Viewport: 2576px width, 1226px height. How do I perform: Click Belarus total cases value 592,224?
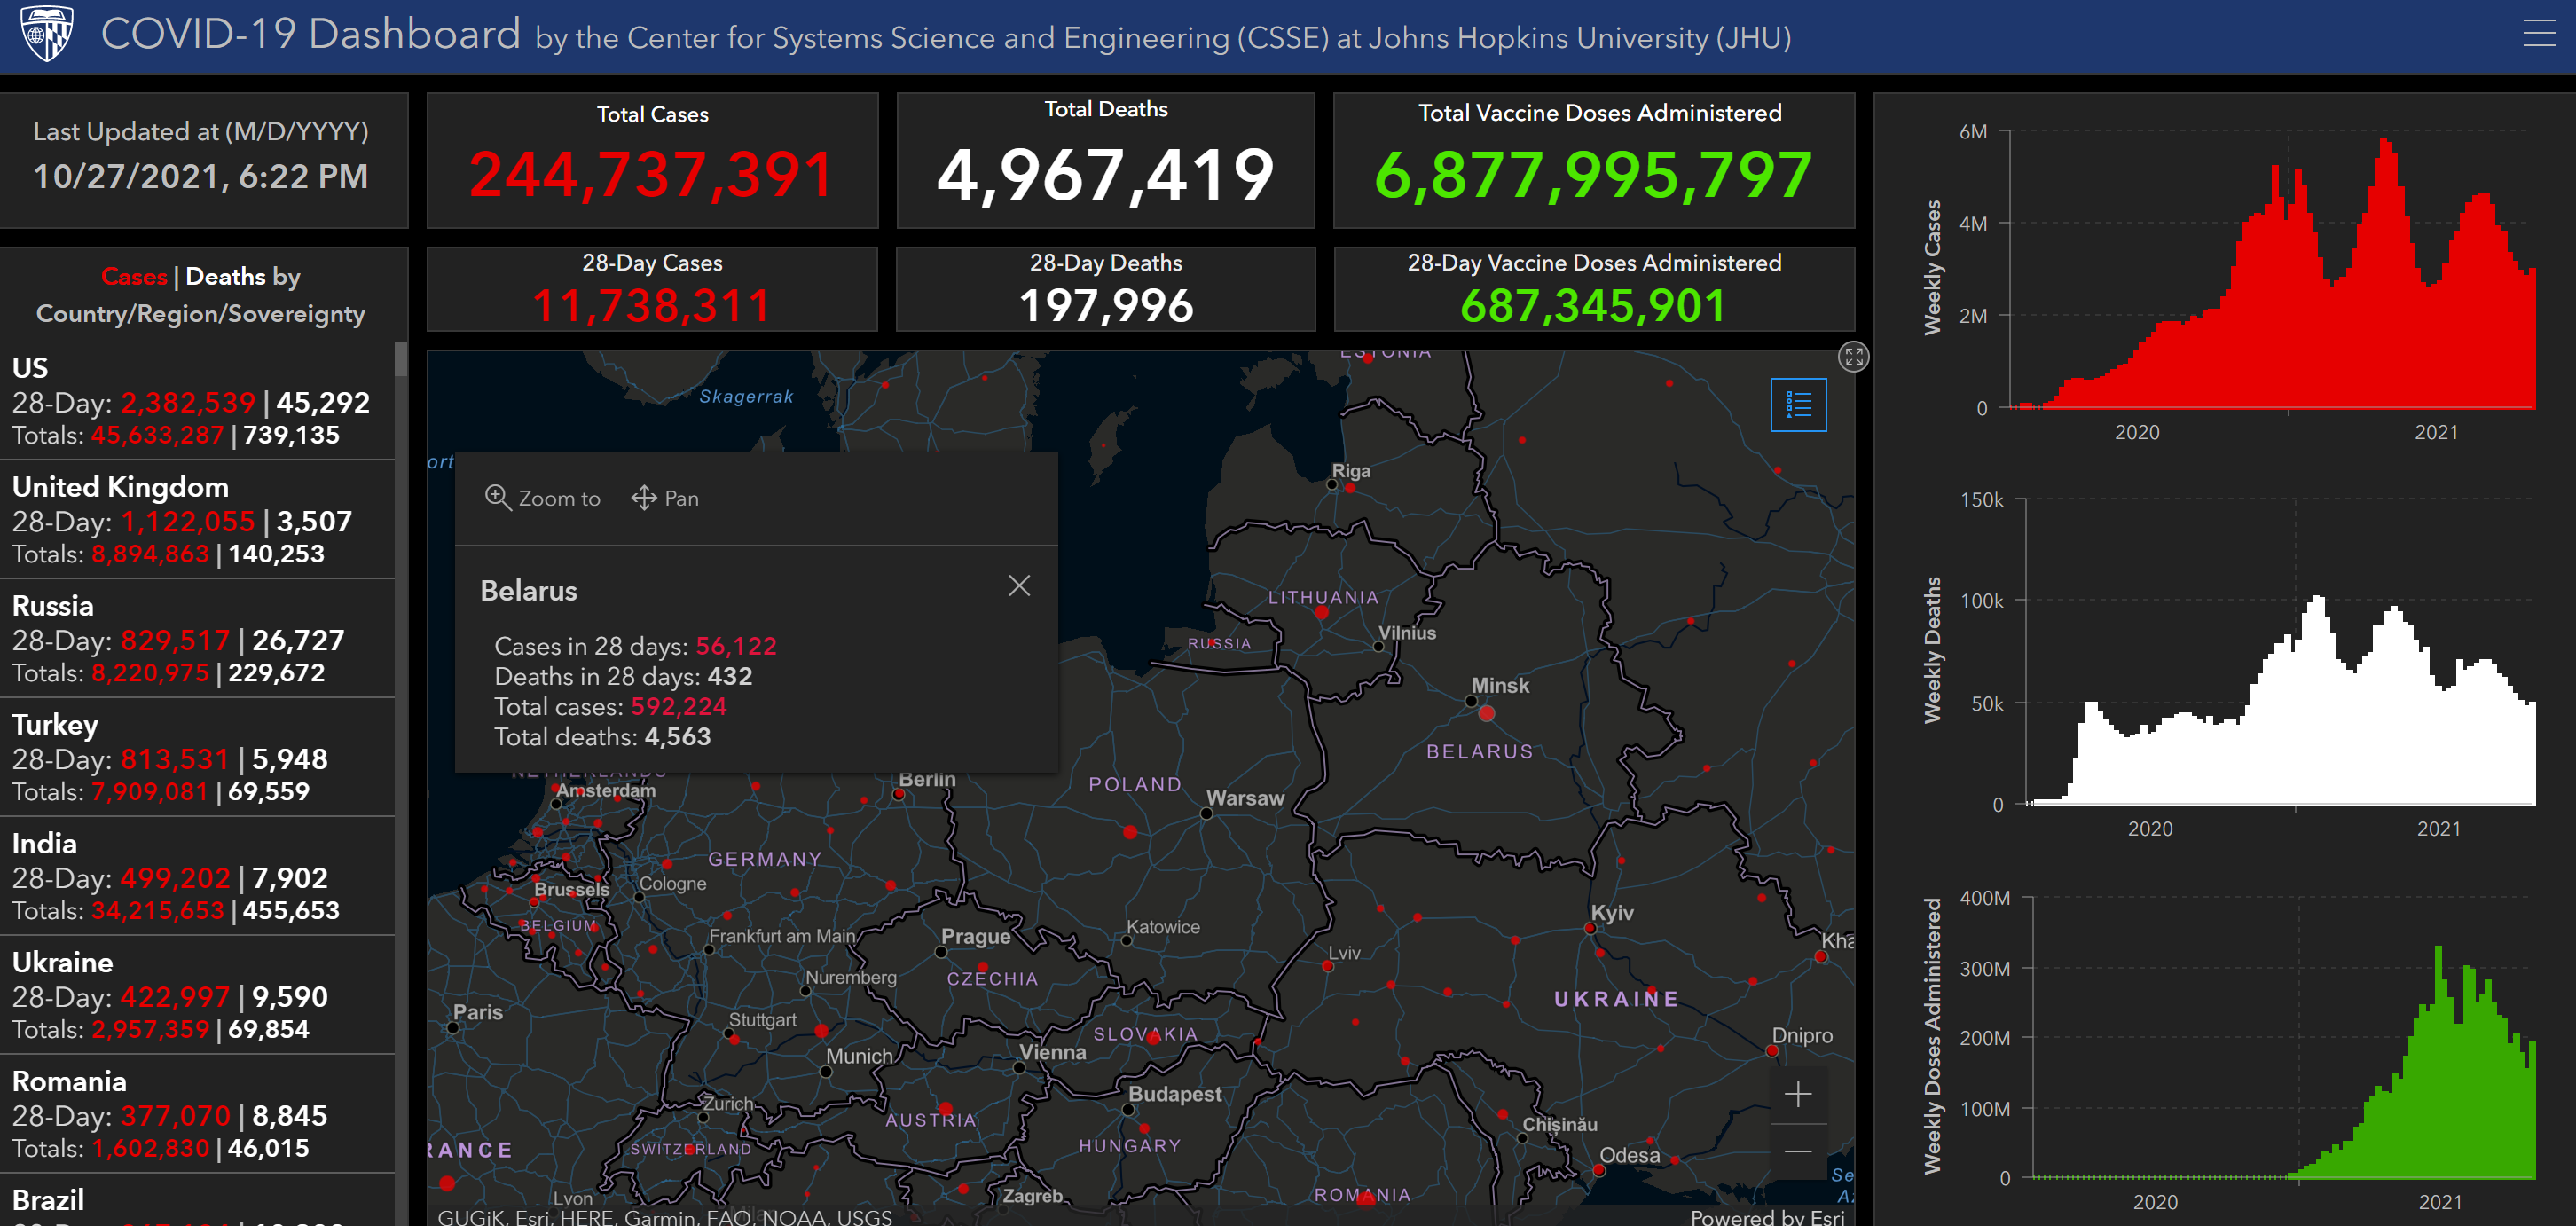[x=678, y=706]
